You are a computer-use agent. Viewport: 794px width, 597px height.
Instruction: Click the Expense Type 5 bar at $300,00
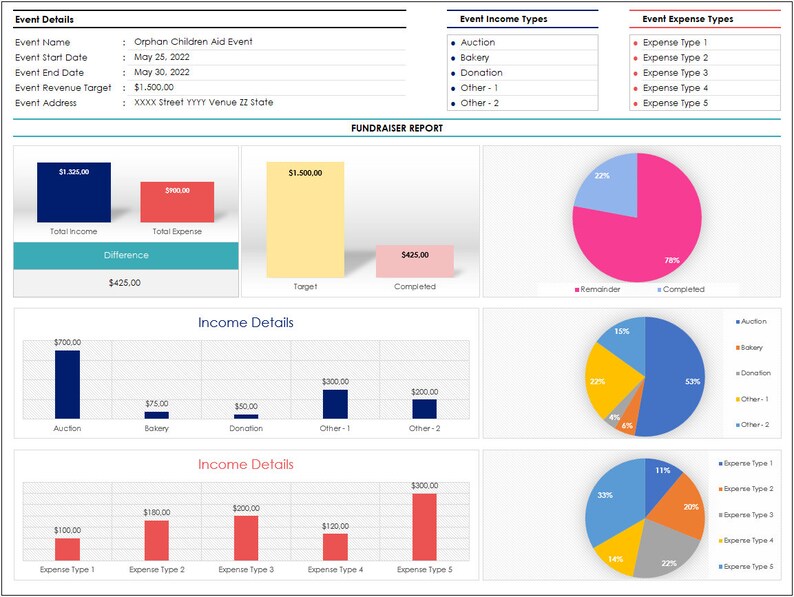point(424,527)
